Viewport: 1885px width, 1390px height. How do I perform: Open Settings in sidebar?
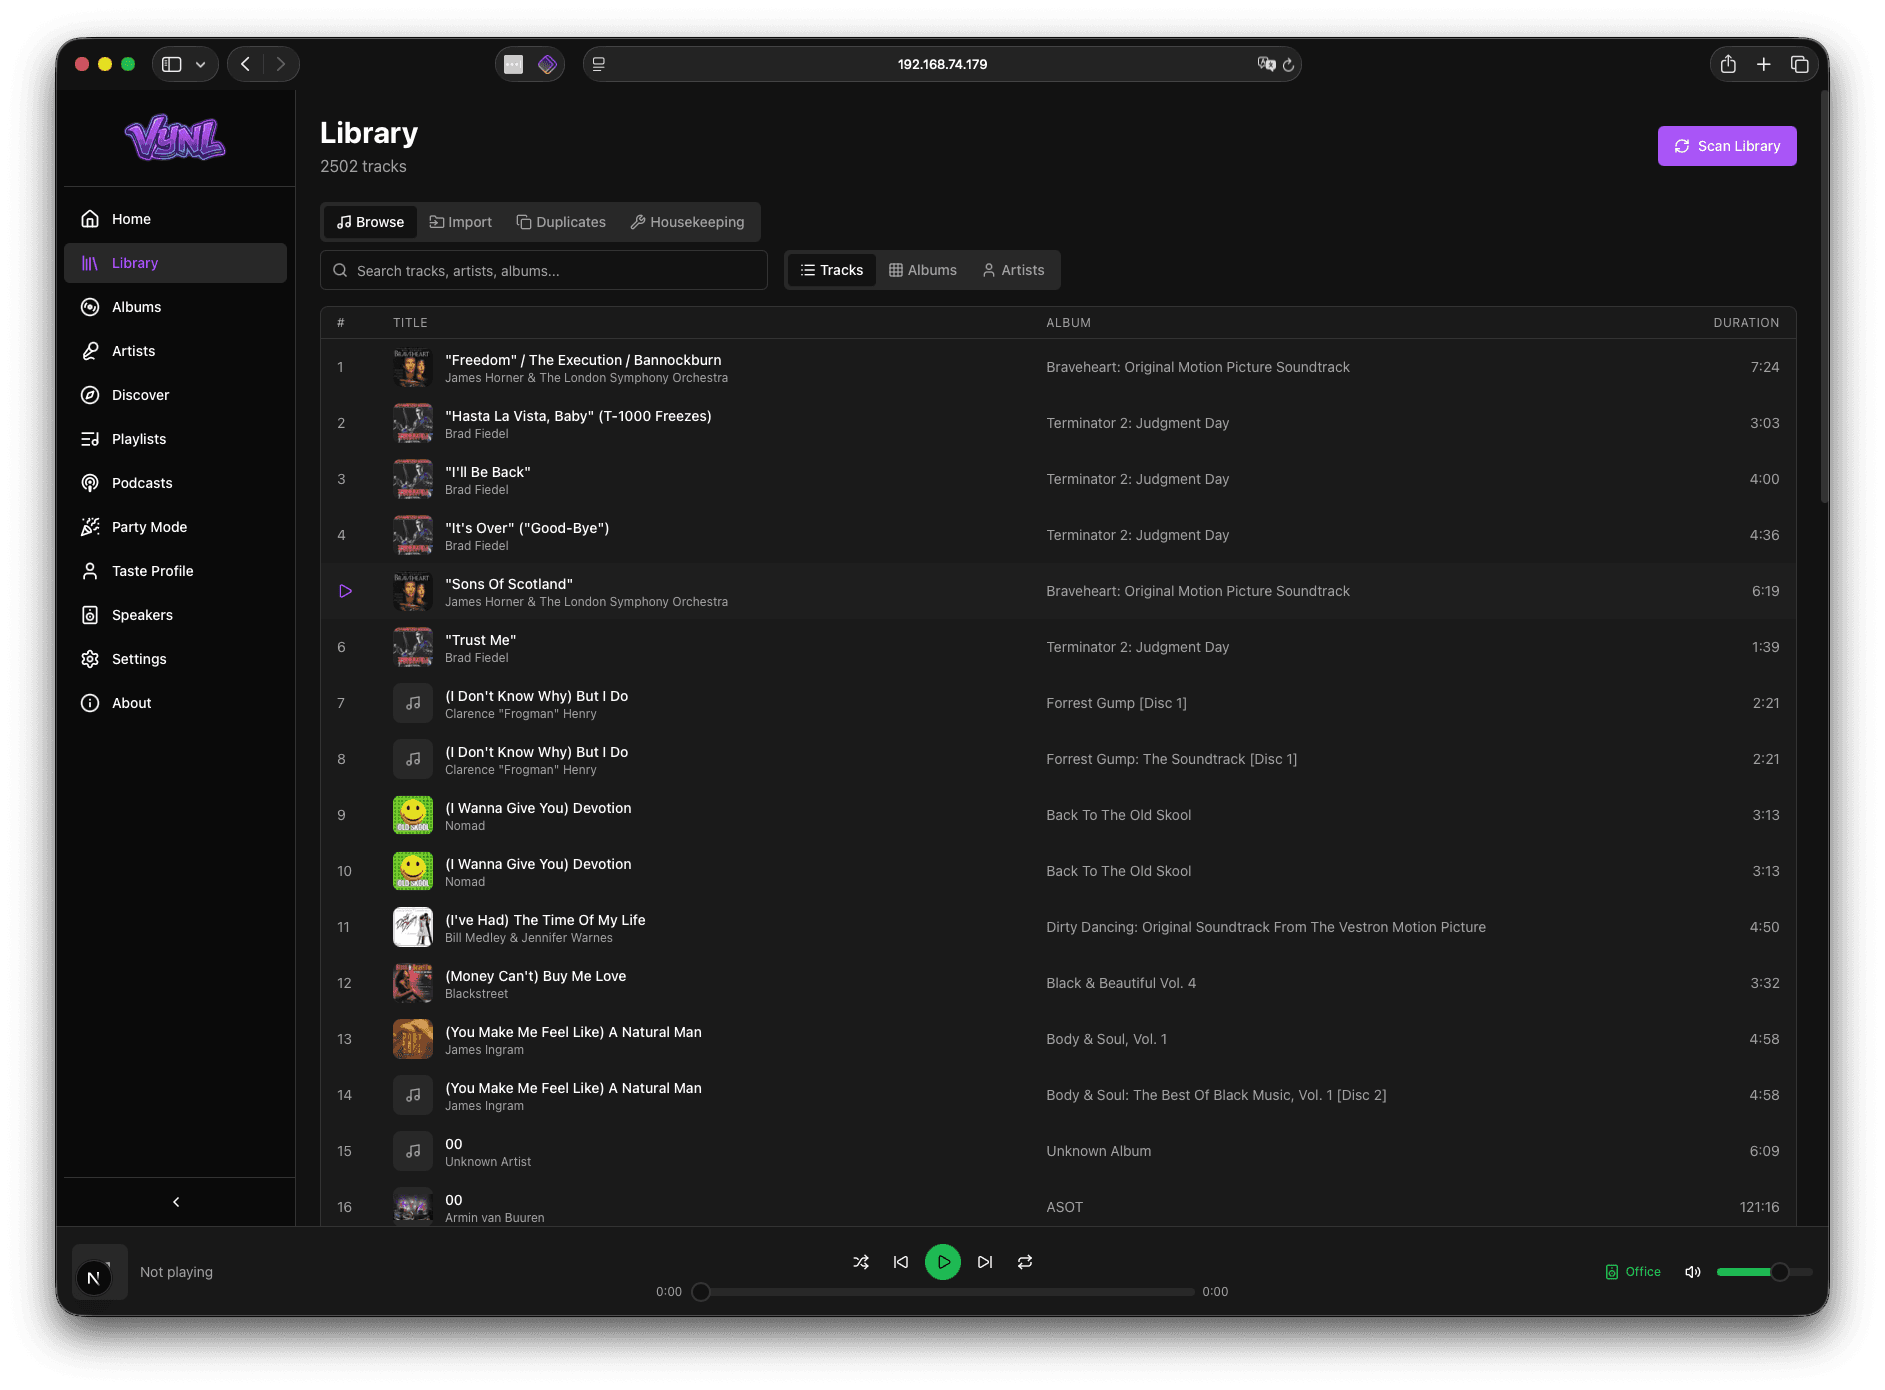[175, 659]
